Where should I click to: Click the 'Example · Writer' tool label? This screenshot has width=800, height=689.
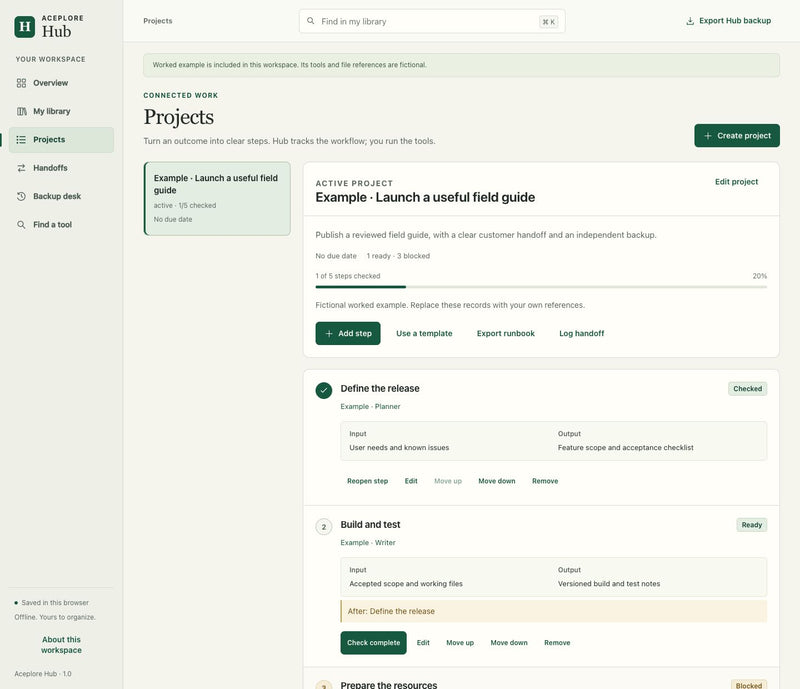pyautogui.click(x=368, y=543)
